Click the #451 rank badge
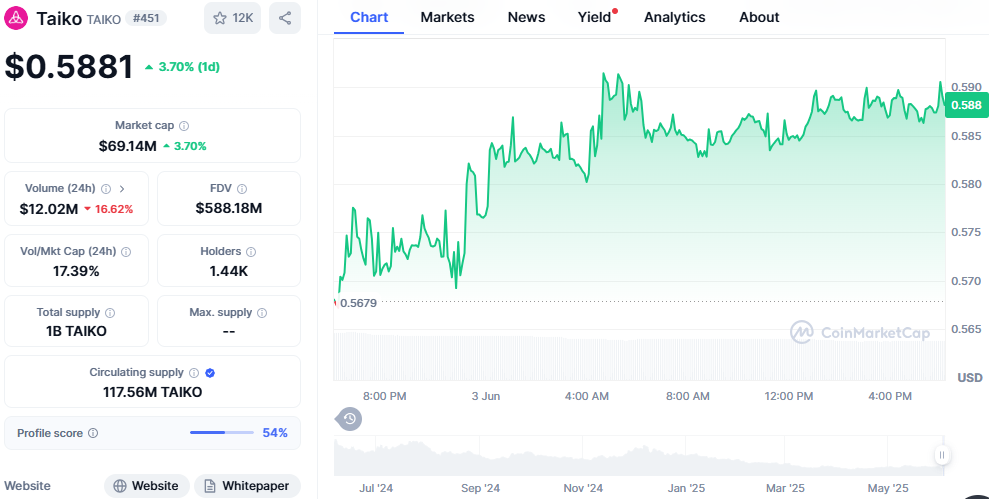This screenshot has height=499, width=989. (x=146, y=18)
